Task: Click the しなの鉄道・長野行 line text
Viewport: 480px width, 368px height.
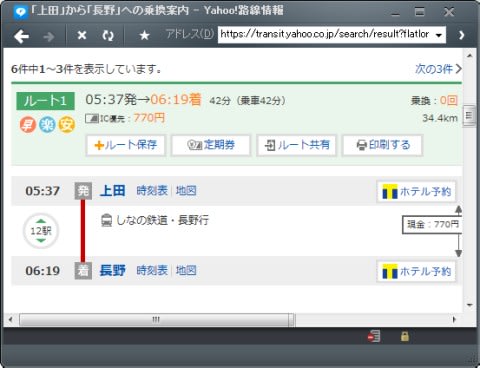Action: pos(163,220)
